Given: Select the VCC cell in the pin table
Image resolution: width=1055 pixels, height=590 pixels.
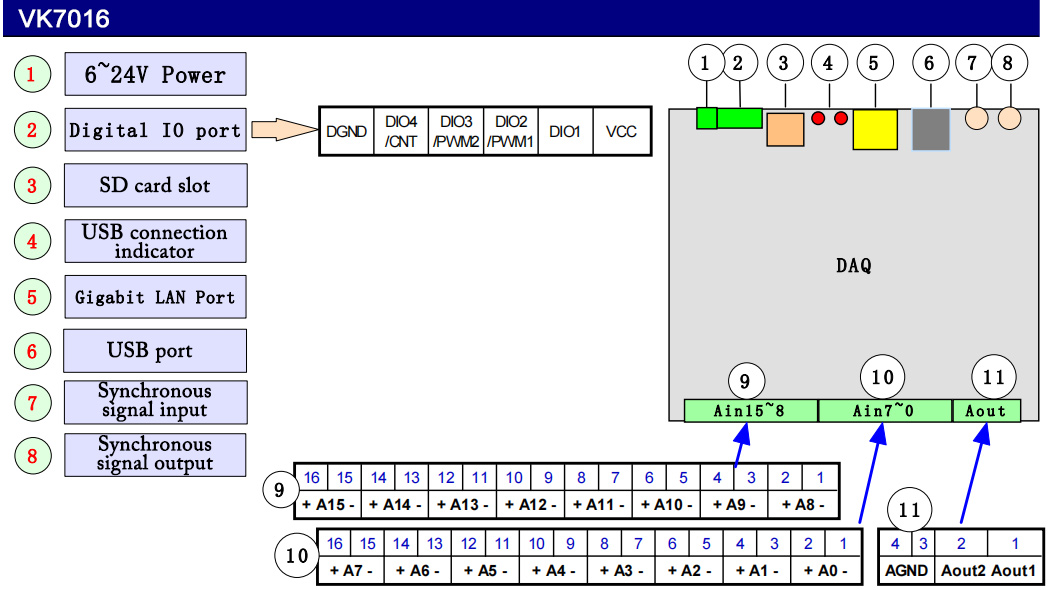Looking at the screenshot, I should point(622,131).
